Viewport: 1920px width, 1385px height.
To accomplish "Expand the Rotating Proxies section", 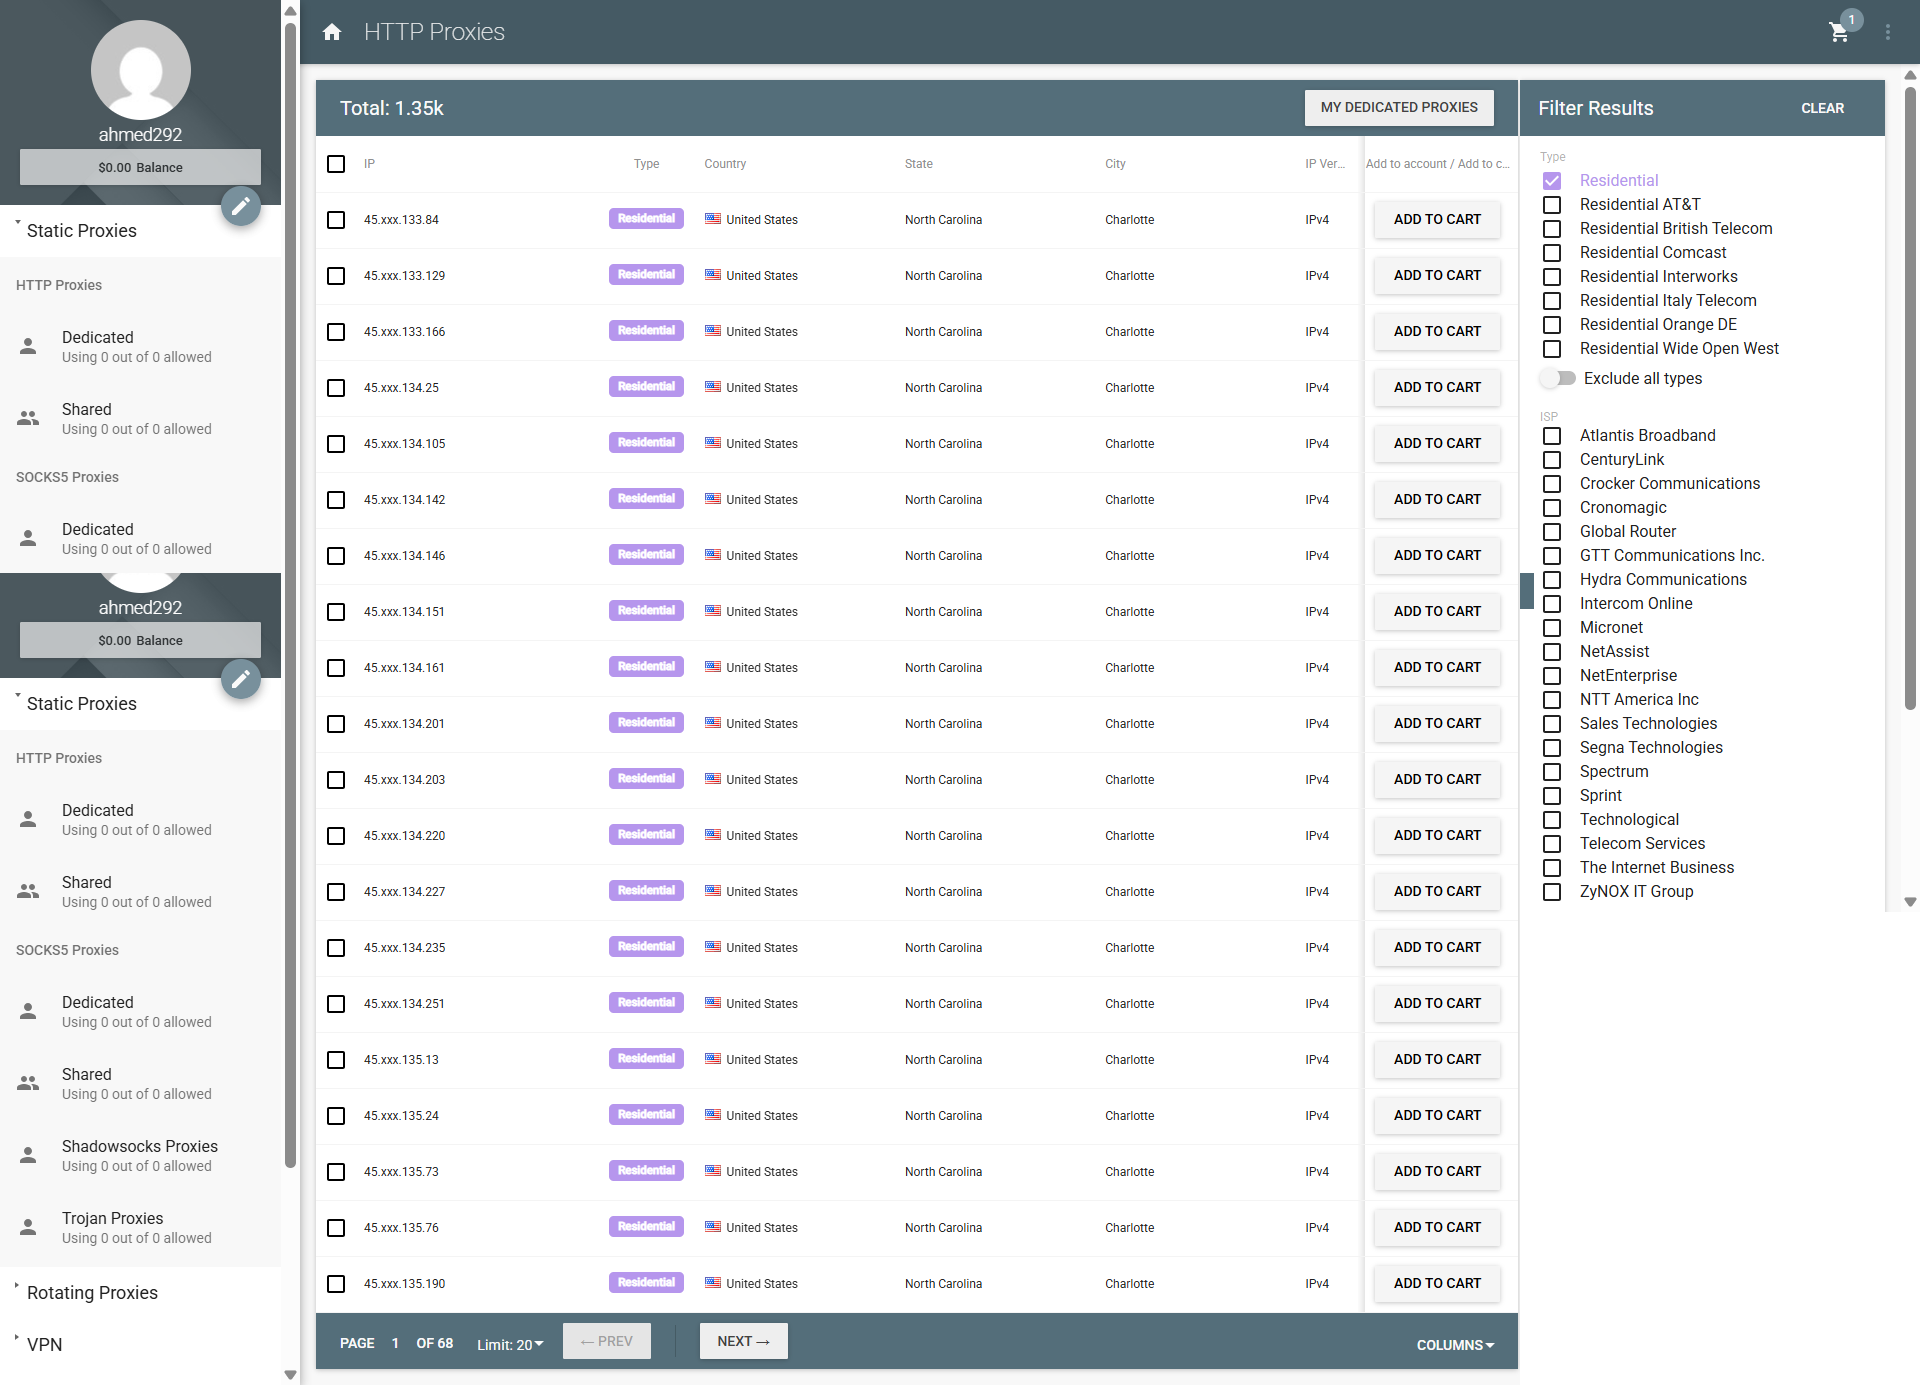I will [92, 1293].
